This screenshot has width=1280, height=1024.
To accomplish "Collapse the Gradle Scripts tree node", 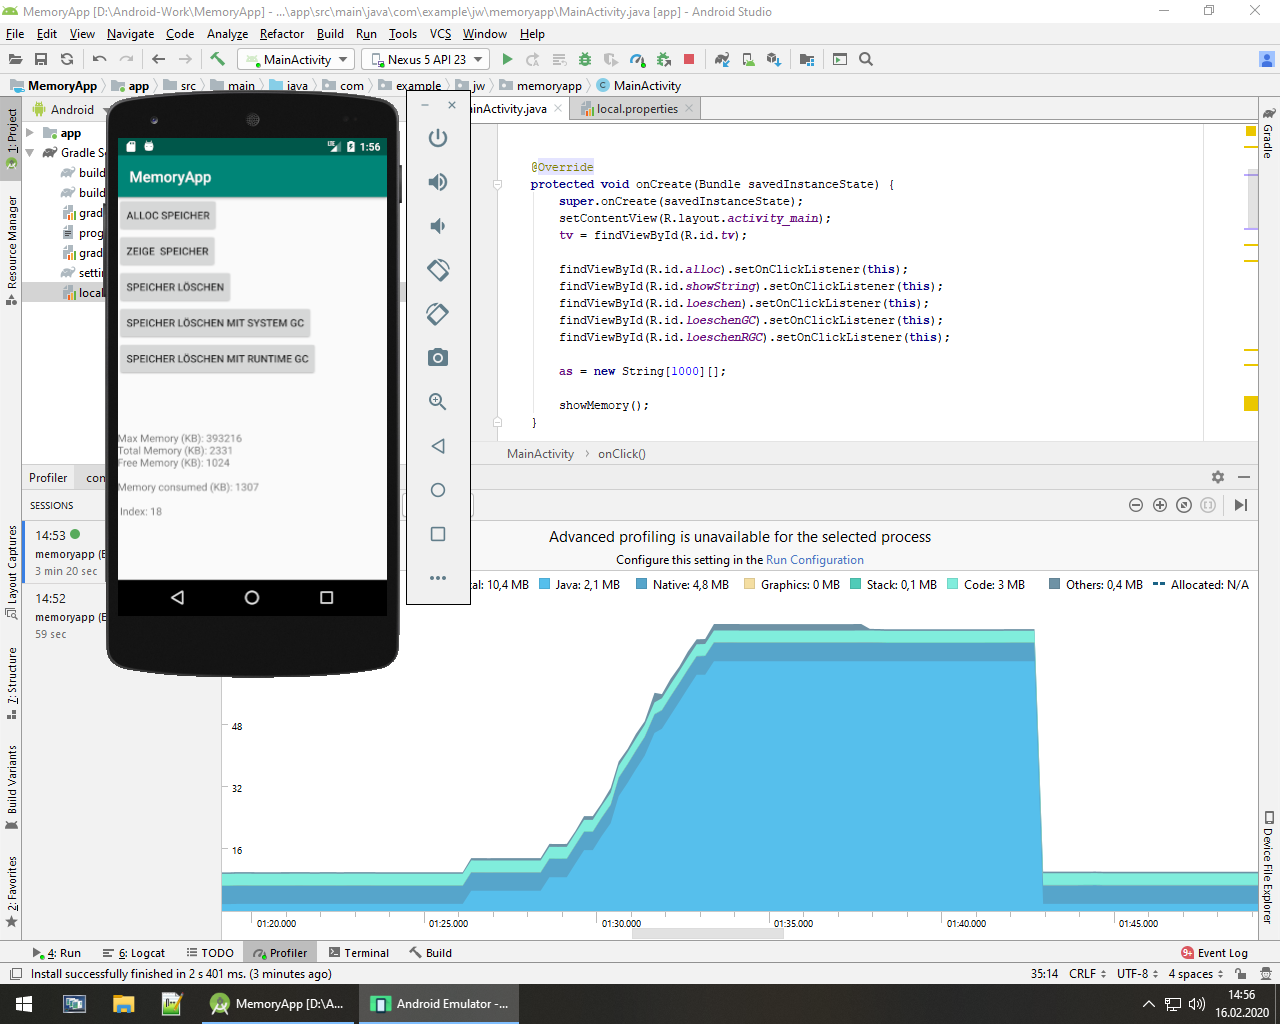I will click(30, 153).
